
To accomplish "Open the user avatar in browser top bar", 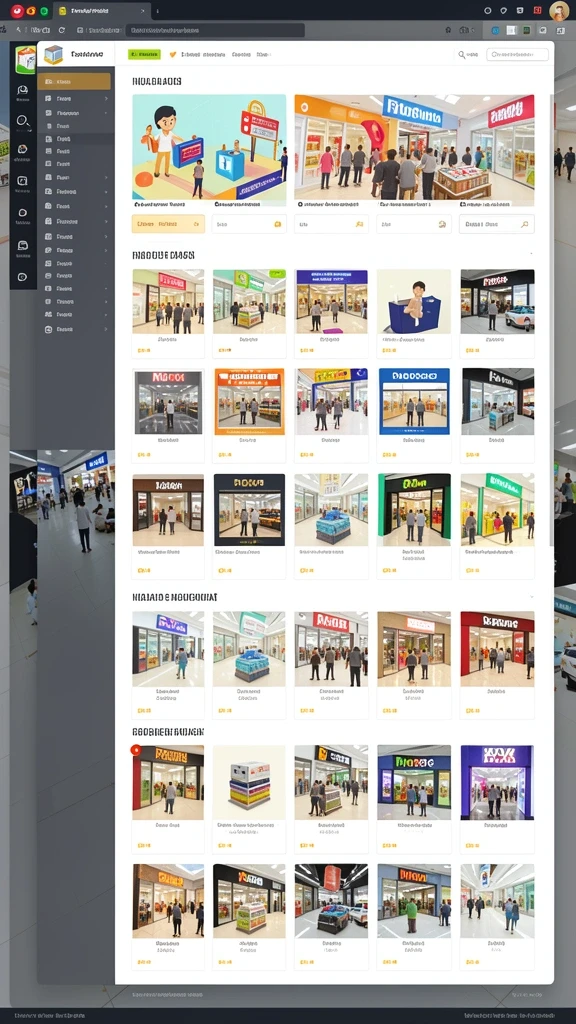I will 559,11.
